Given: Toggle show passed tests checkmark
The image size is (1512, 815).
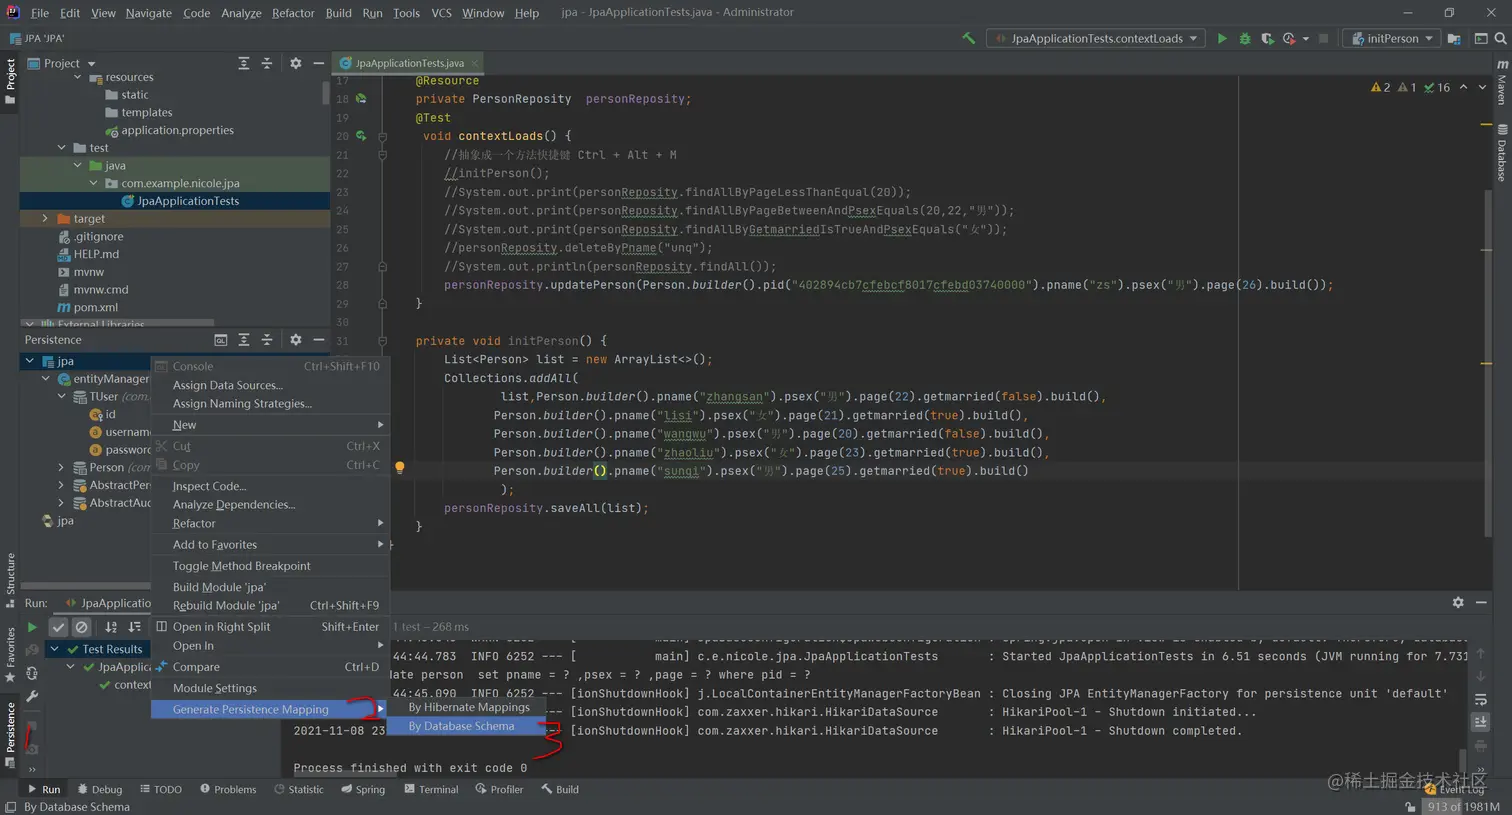Looking at the screenshot, I should (x=58, y=627).
